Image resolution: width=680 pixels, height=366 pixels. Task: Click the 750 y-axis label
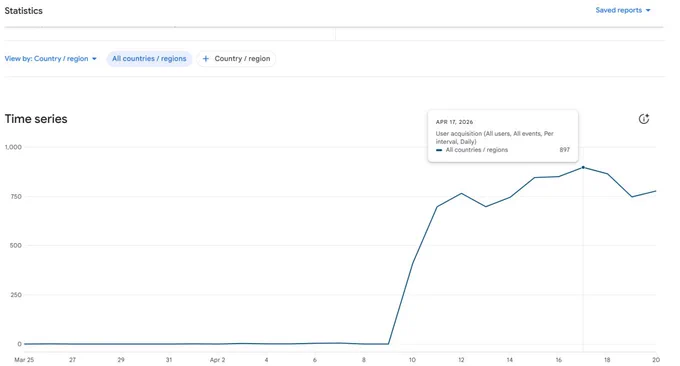(16, 196)
